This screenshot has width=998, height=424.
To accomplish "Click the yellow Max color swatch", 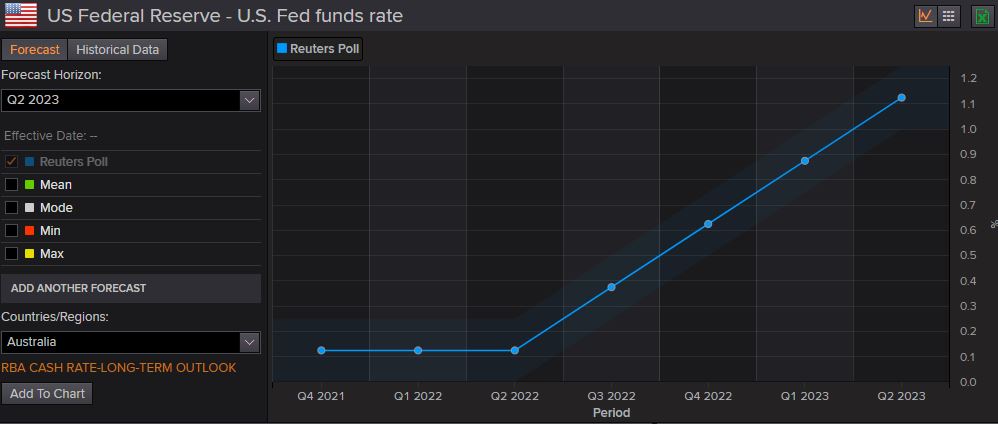I will 29,253.
